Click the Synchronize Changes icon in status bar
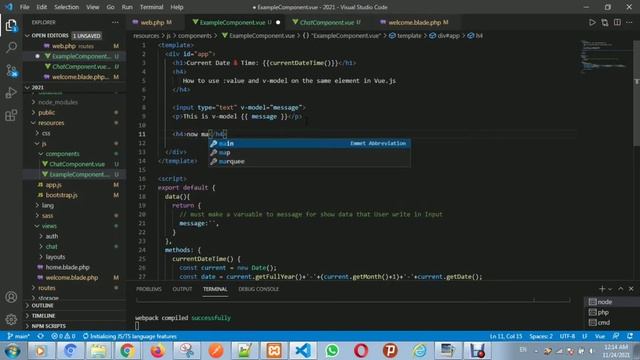The height and width of the screenshot is (360, 640). point(40,336)
